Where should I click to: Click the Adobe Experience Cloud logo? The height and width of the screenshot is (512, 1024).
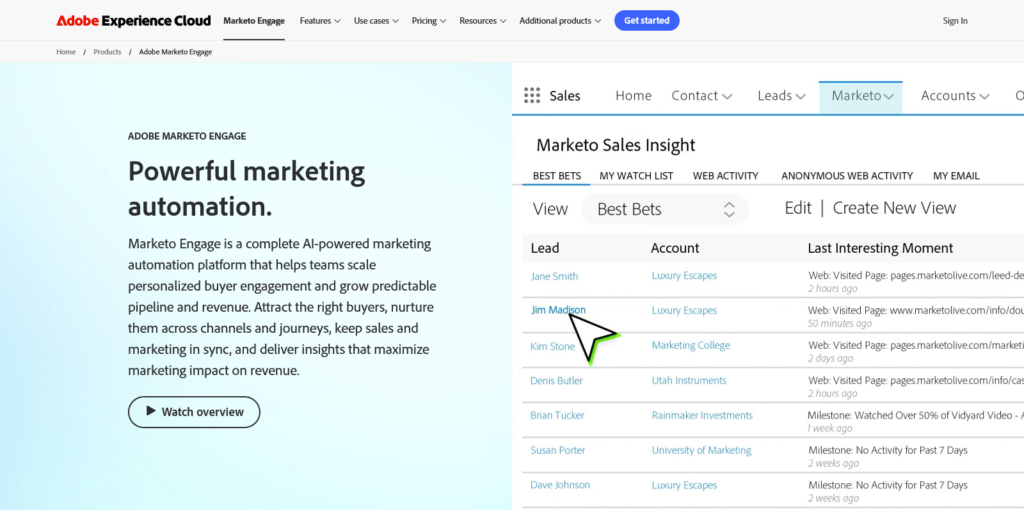pos(133,21)
